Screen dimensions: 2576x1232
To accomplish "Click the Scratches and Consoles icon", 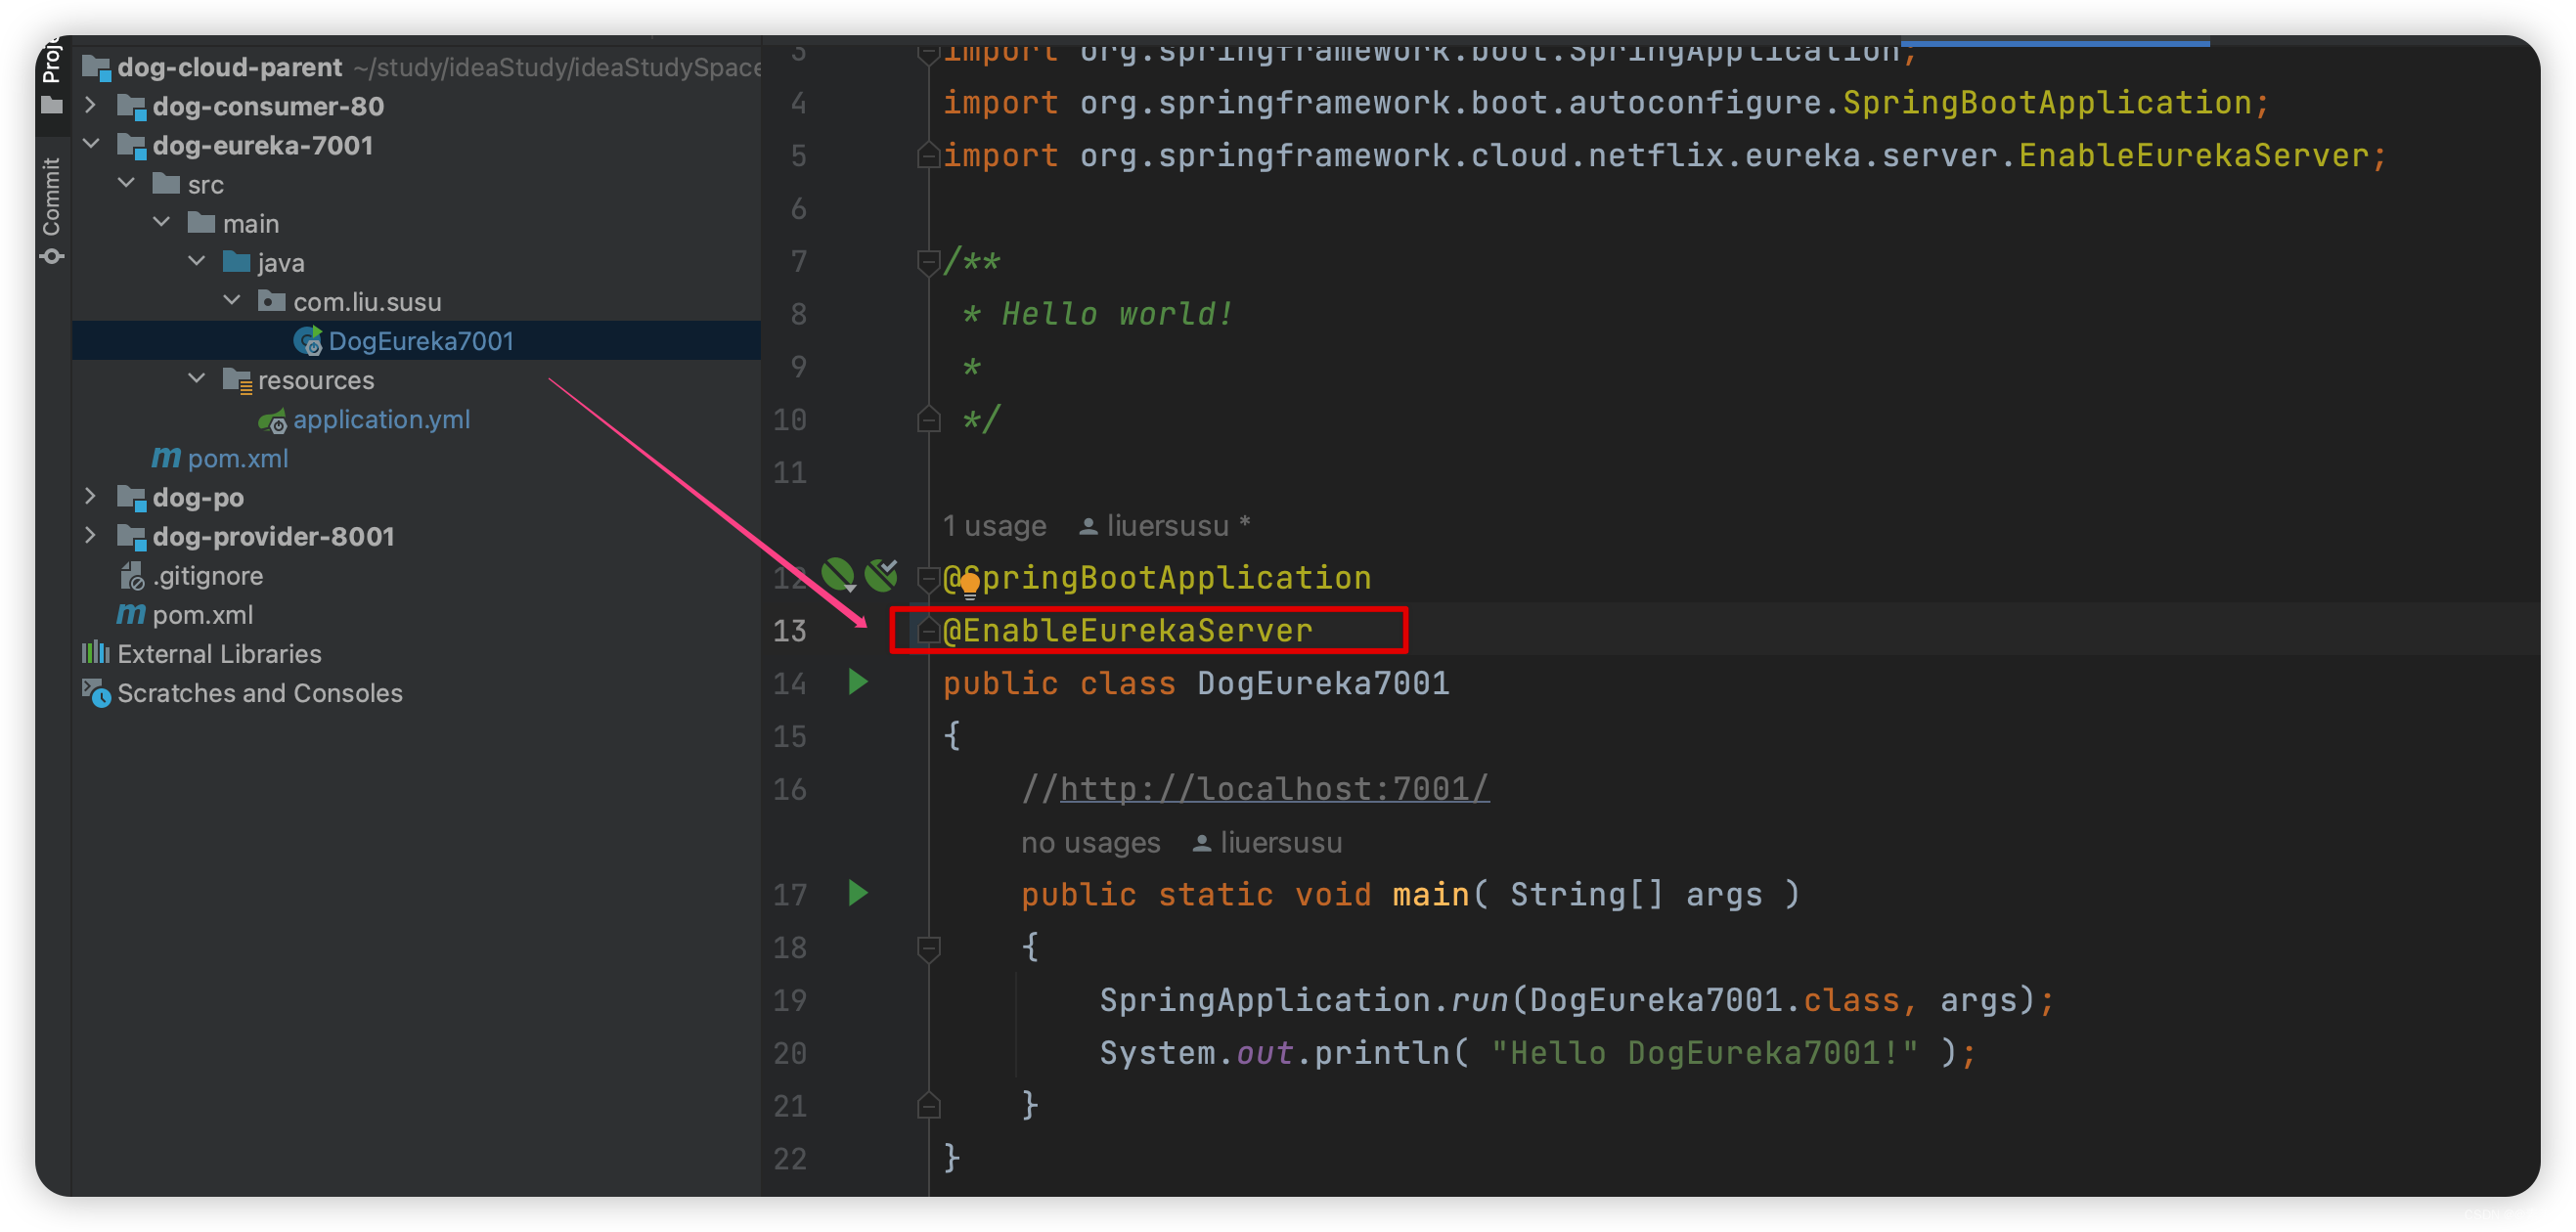I will tap(96, 692).
